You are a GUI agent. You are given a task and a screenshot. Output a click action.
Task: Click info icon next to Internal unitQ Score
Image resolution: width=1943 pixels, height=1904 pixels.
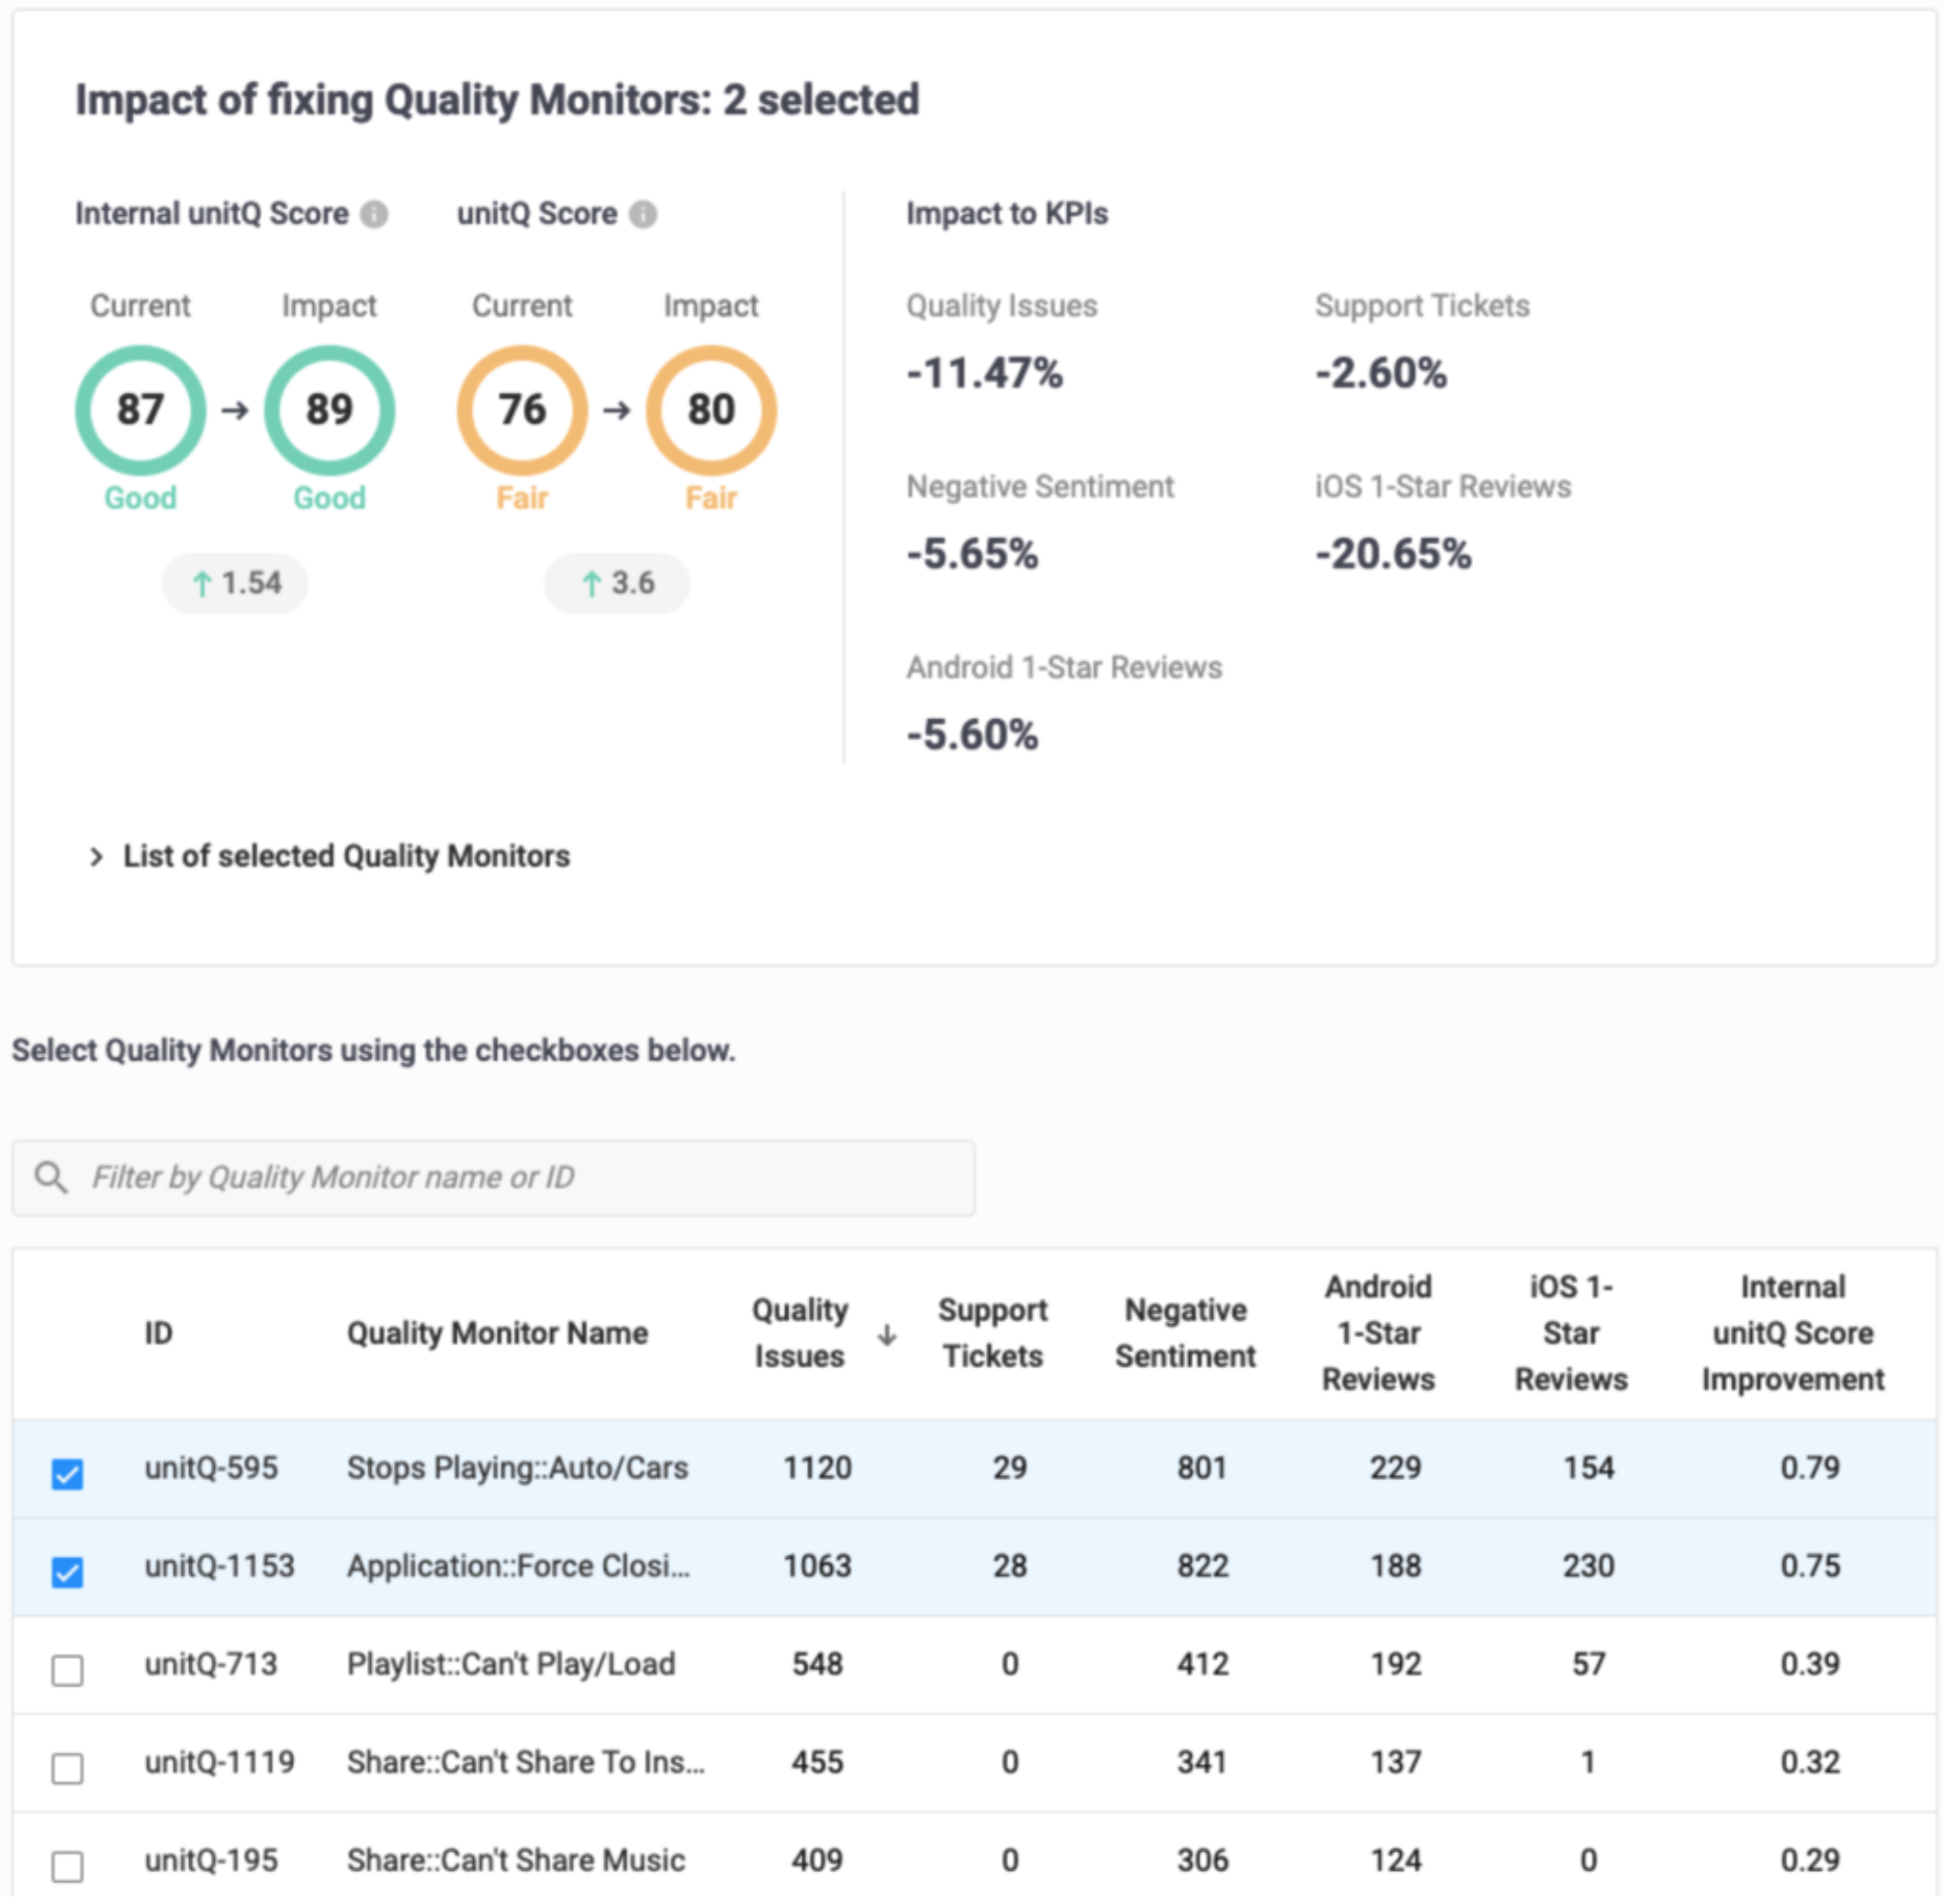[373, 214]
